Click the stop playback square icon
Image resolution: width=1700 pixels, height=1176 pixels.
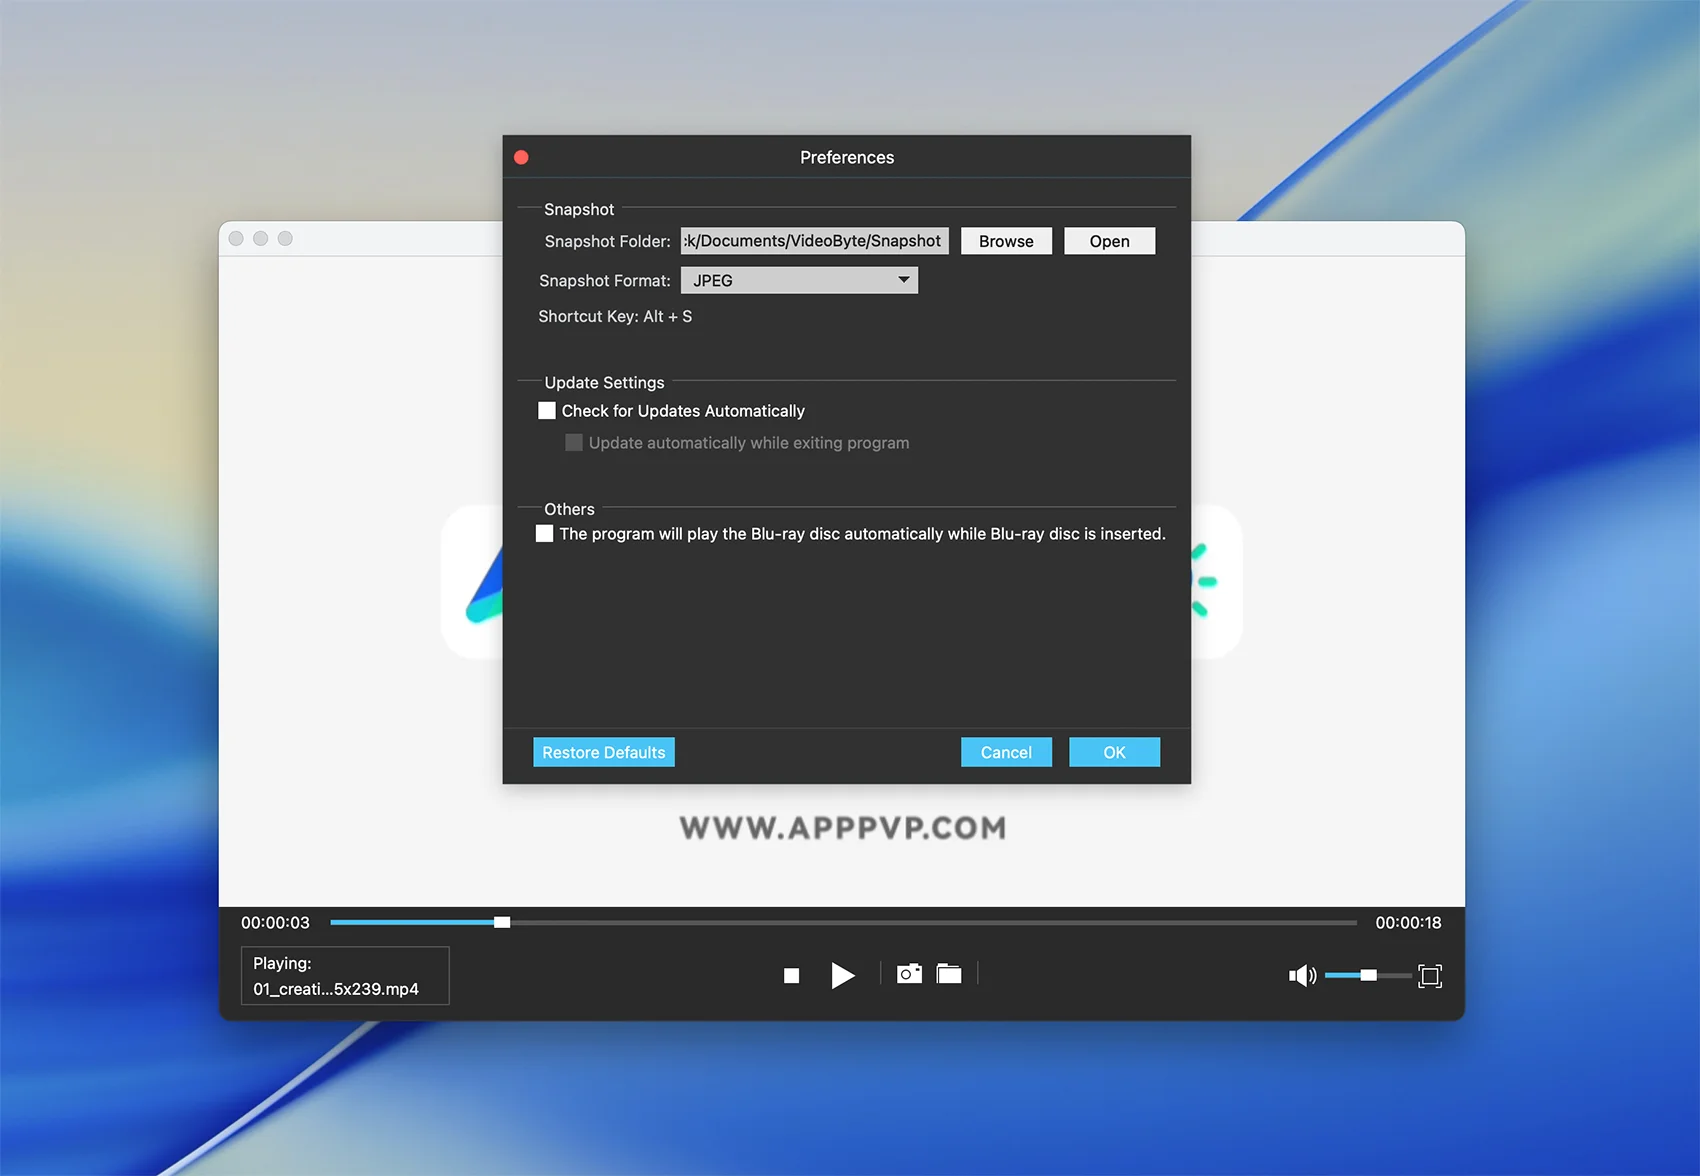(791, 975)
